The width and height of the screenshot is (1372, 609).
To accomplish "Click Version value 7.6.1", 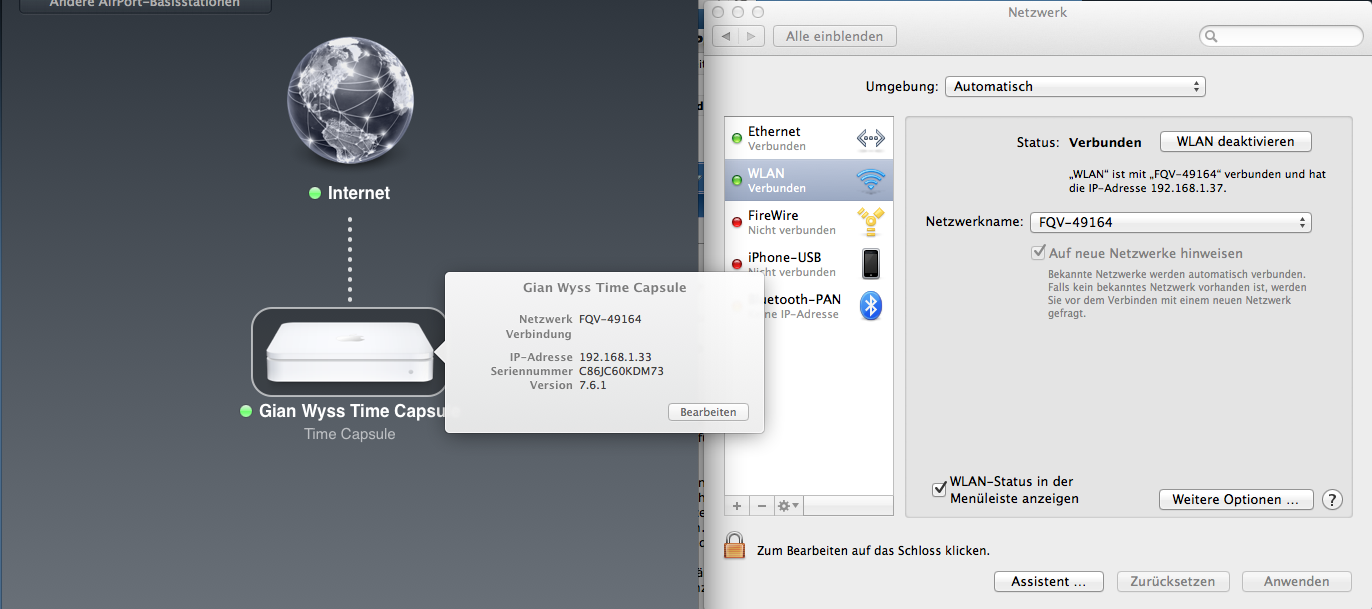I will 593,385.
